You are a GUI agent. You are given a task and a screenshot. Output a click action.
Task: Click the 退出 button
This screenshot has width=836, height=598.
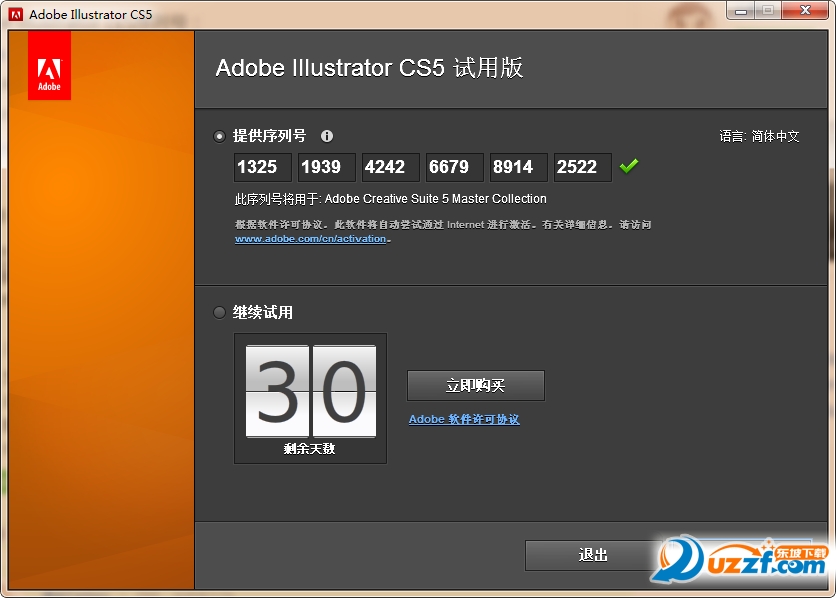coord(593,555)
